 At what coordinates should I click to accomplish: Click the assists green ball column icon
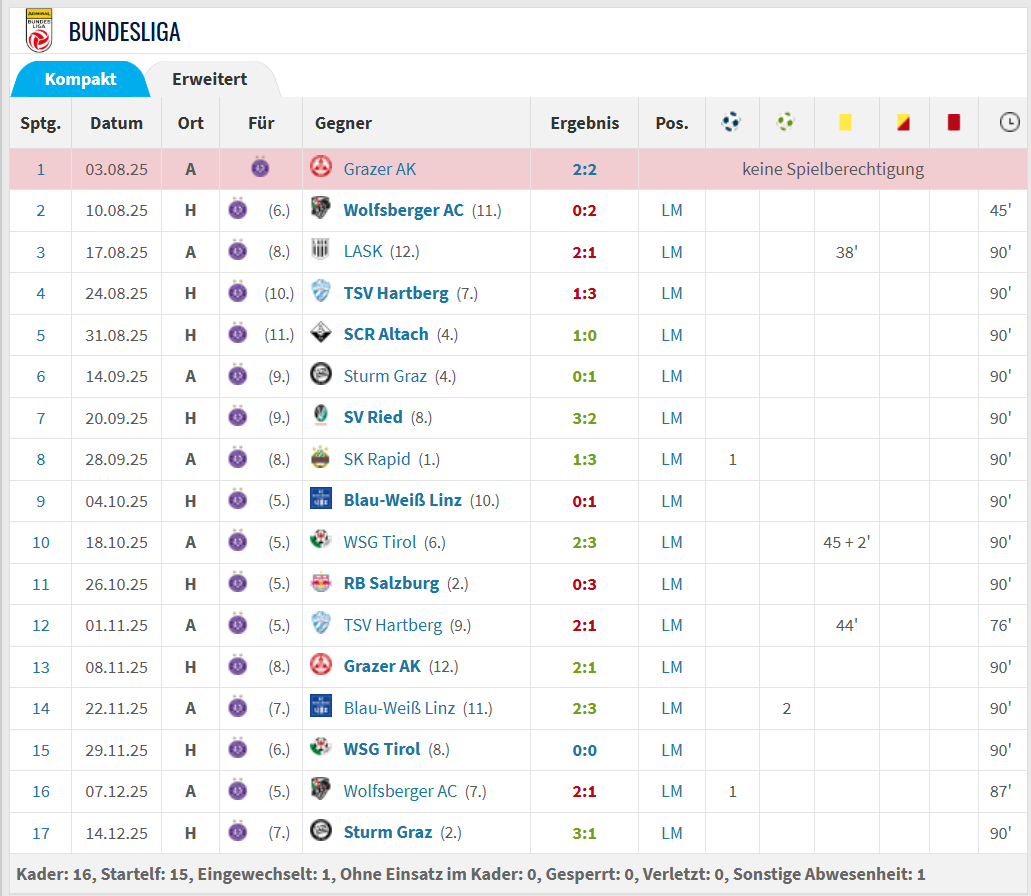coord(786,123)
